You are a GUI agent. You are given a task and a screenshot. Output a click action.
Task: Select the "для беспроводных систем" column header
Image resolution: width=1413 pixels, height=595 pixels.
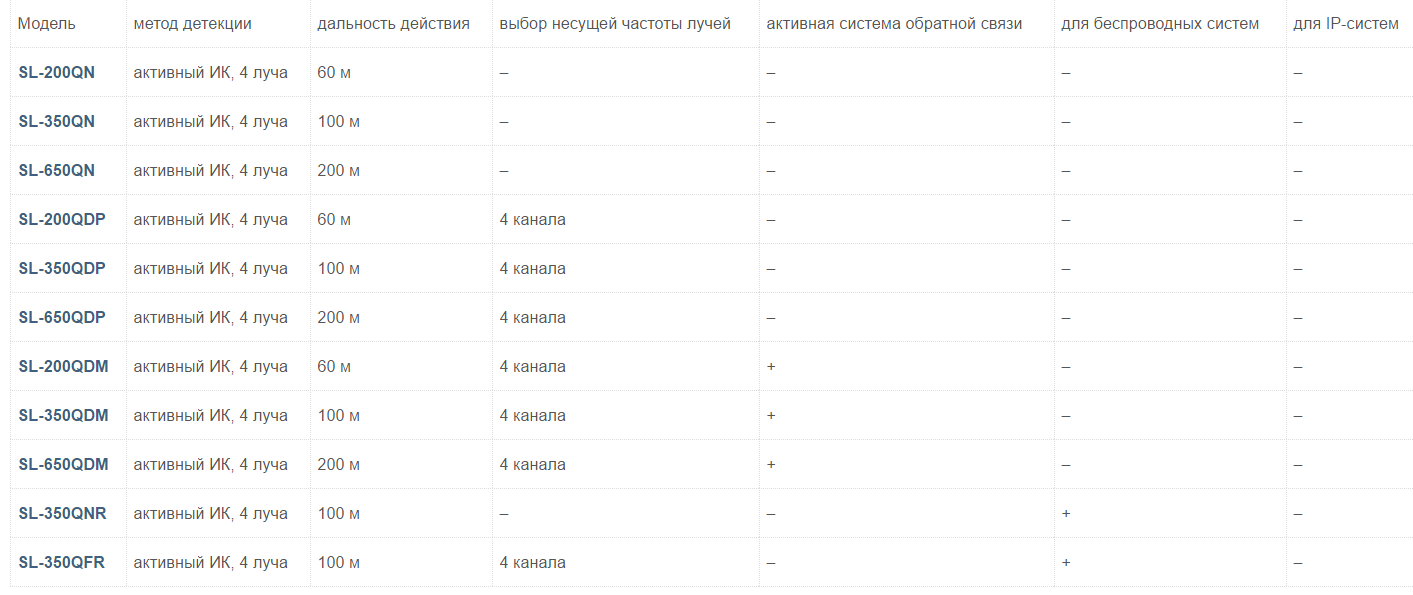(1160, 23)
